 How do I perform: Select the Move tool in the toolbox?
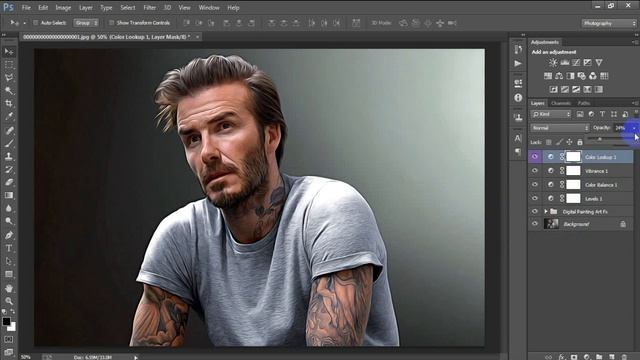9,51
